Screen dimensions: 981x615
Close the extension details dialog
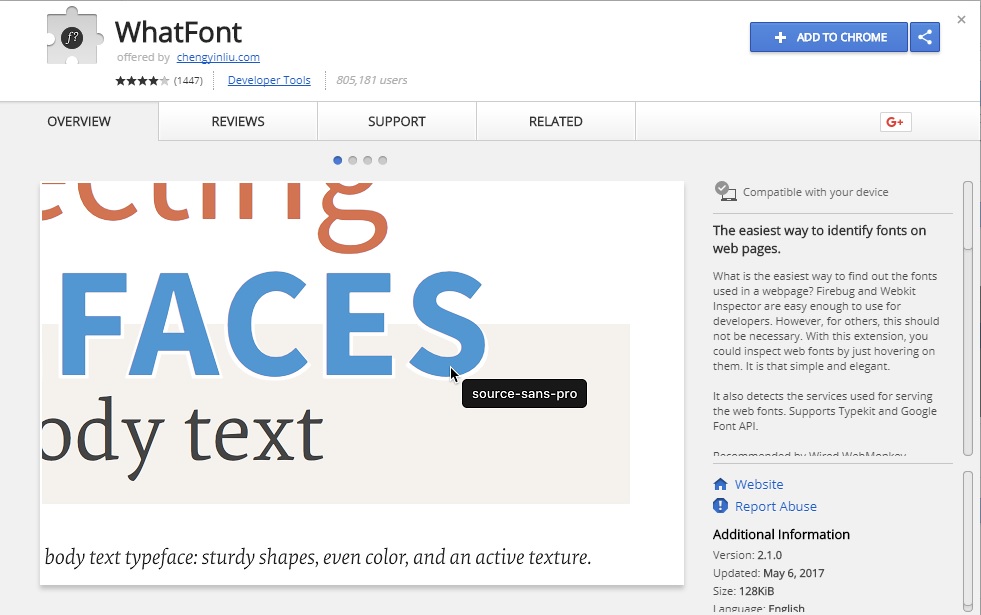[x=962, y=20]
